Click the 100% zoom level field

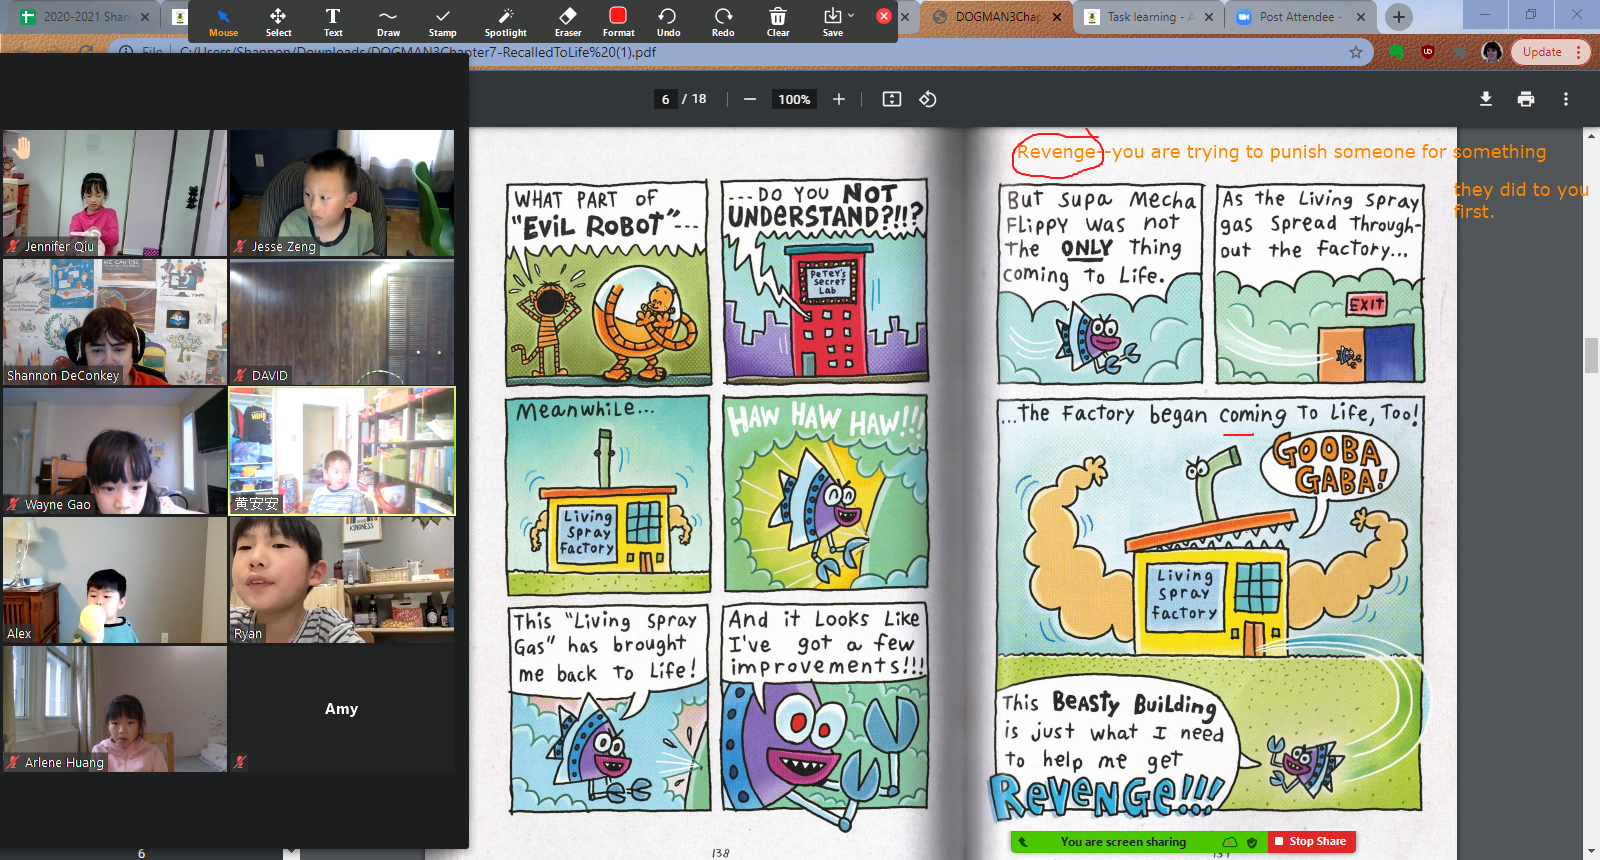[x=794, y=99]
